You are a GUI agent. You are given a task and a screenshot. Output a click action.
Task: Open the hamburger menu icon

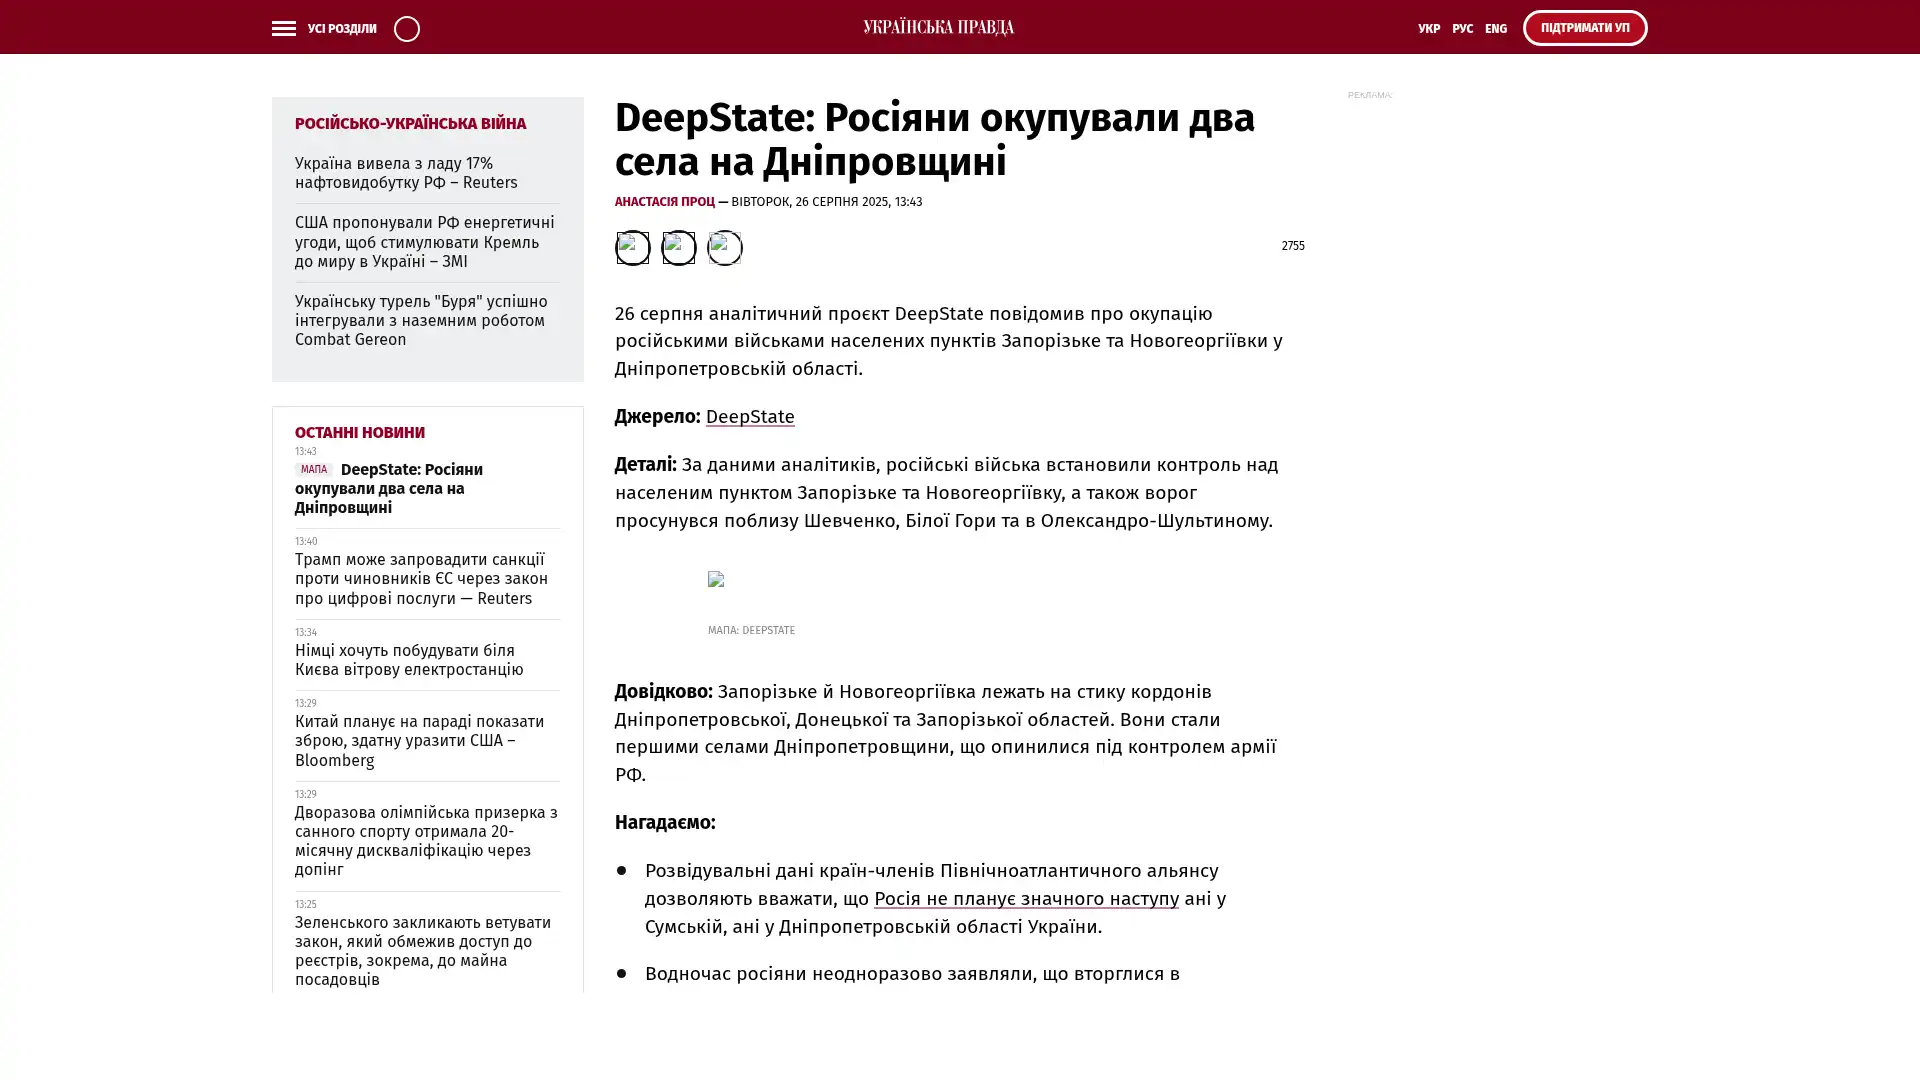point(283,28)
